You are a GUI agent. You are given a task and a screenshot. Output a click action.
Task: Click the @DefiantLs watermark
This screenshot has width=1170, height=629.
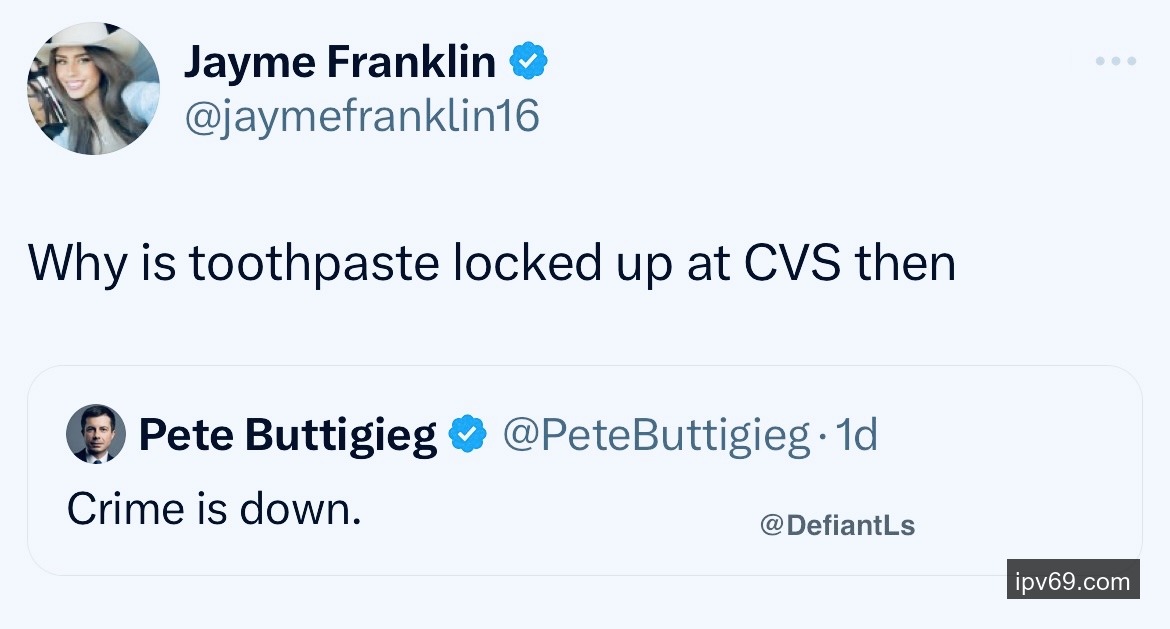point(837,525)
